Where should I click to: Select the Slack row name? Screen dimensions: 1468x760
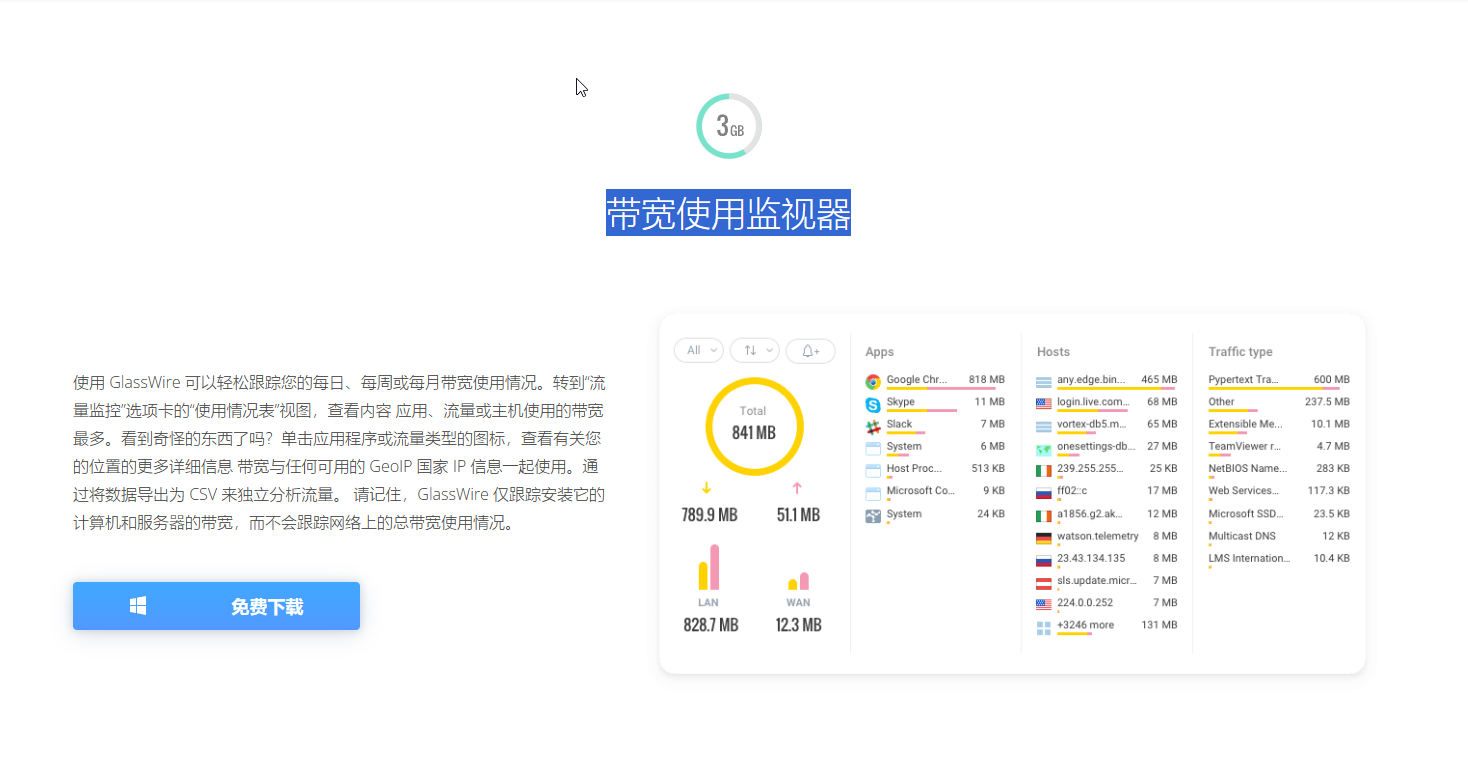pos(899,424)
